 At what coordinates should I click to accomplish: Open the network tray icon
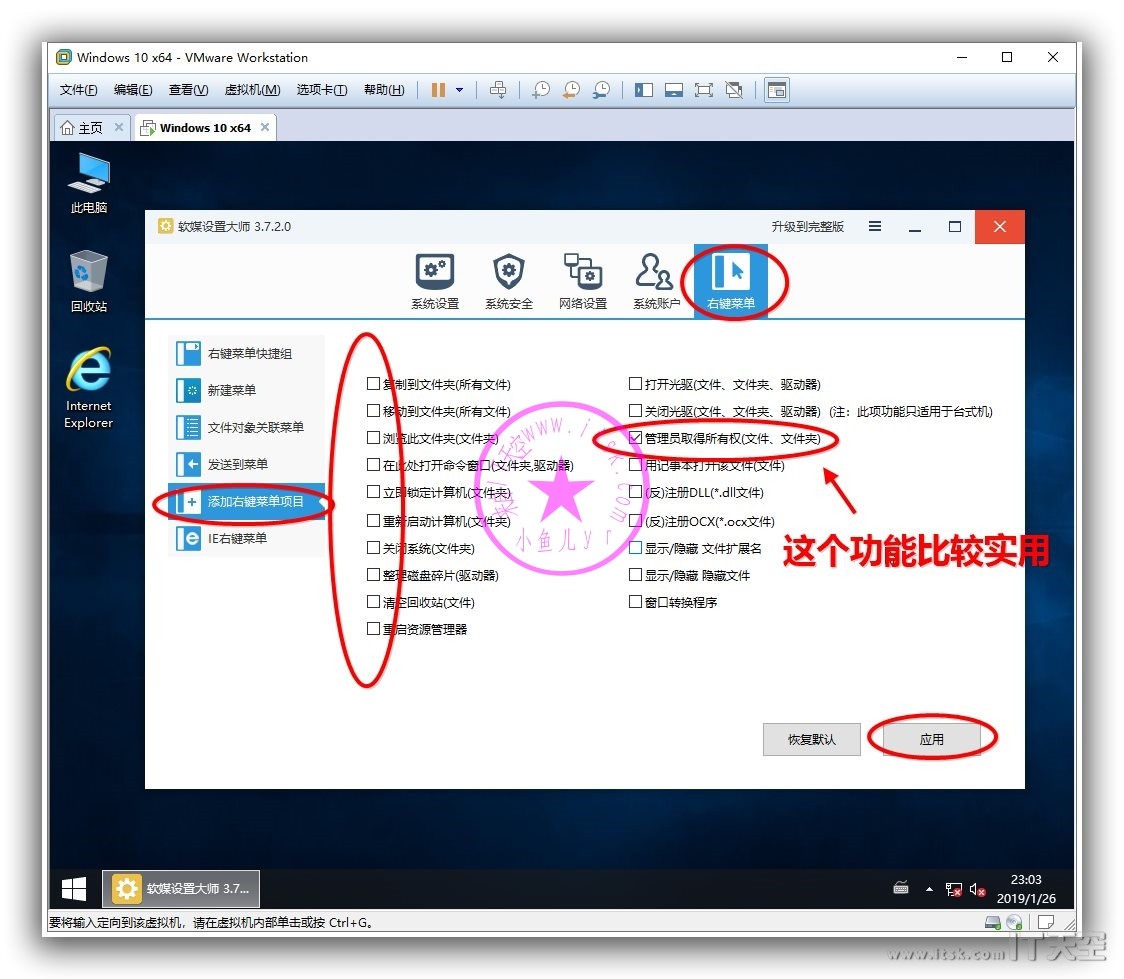(x=953, y=889)
